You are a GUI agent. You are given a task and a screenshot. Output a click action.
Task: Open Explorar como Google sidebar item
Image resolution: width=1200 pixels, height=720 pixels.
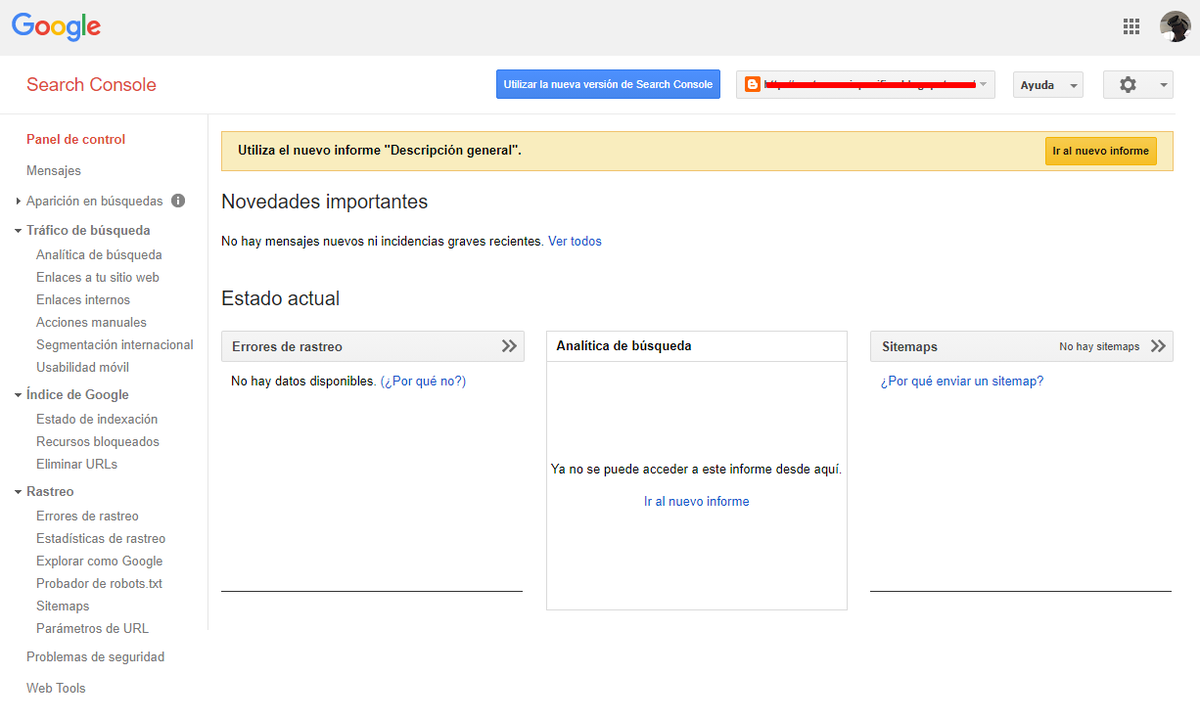point(99,561)
